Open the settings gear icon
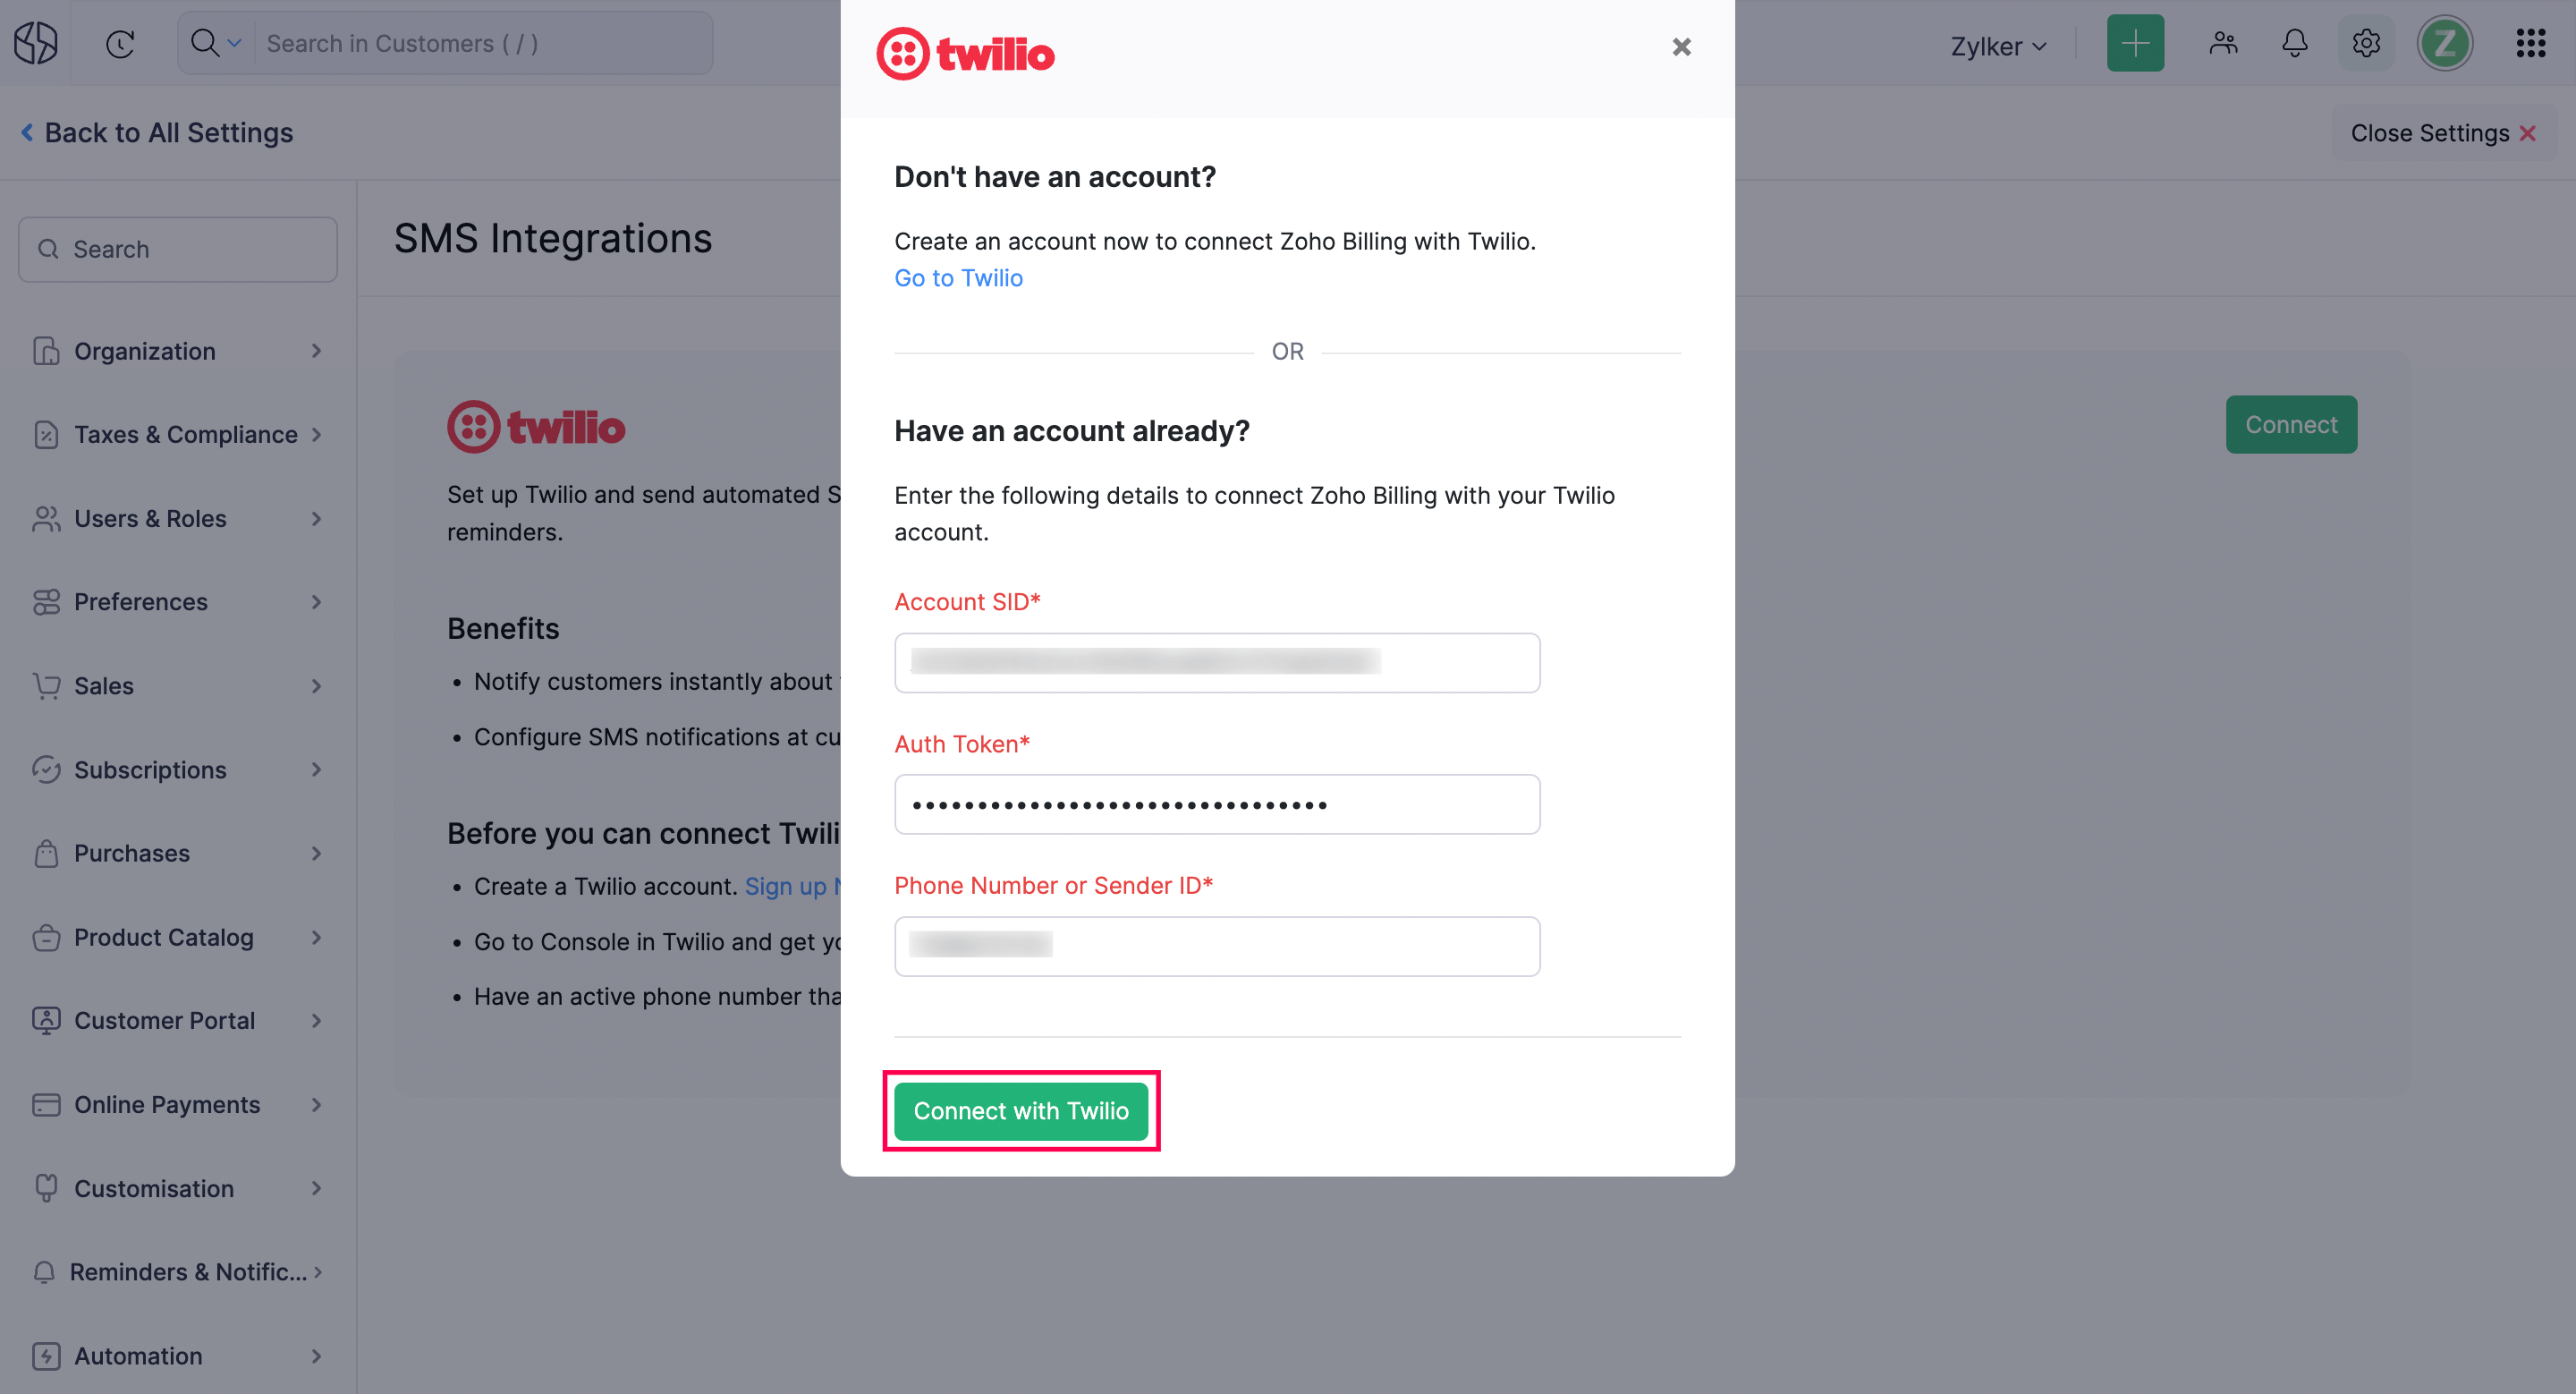 click(x=2366, y=43)
